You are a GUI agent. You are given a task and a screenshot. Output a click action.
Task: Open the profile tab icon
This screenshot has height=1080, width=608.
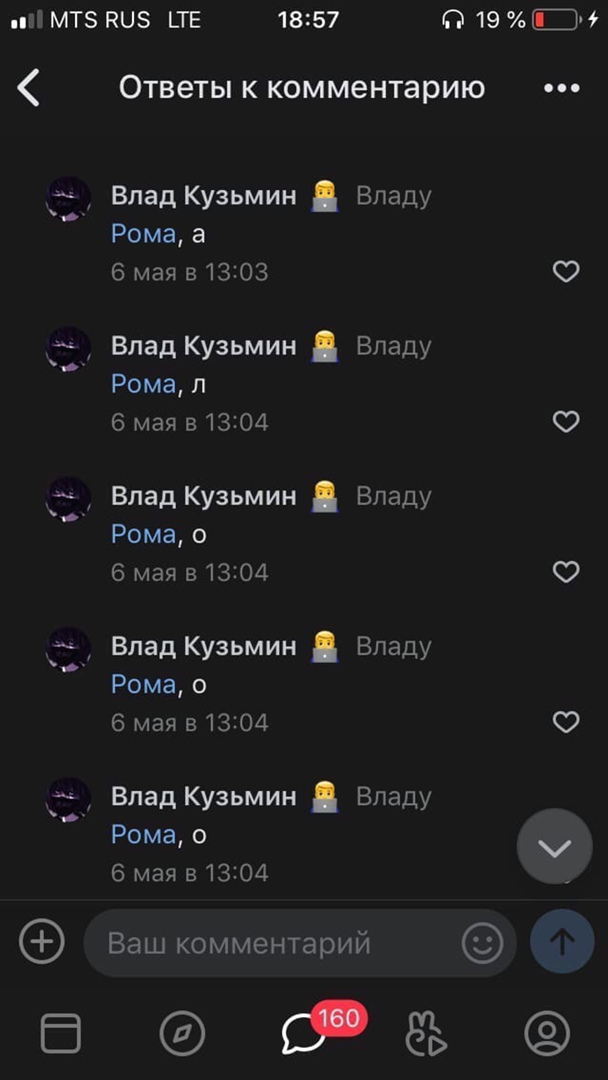(x=547, y=1033)
